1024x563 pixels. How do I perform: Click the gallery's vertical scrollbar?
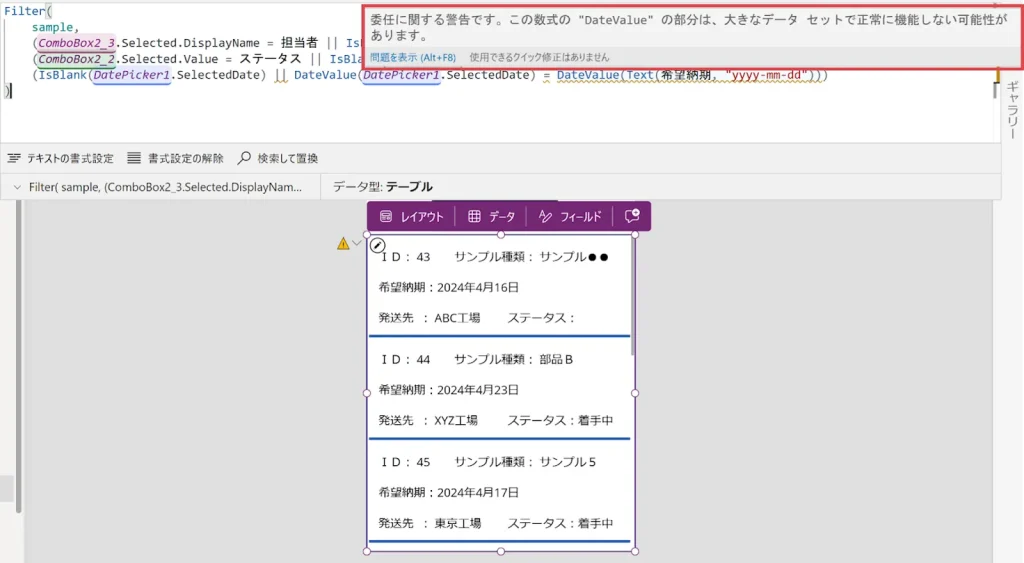pos(633,300)
